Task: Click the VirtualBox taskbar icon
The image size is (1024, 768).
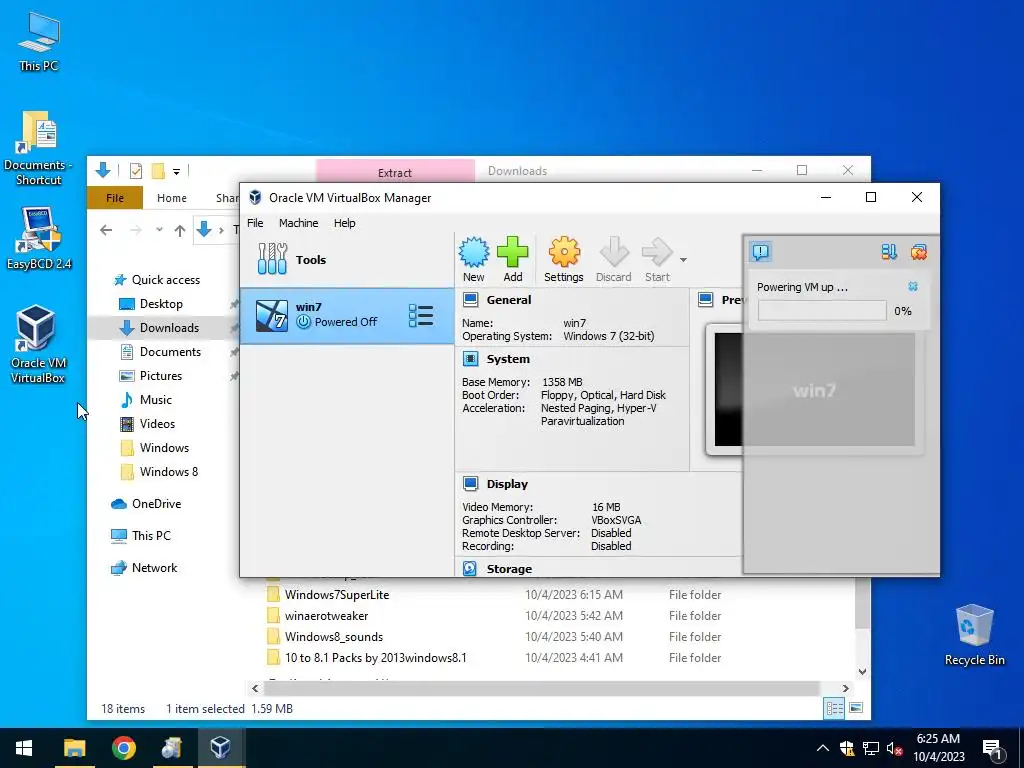Action: (x=220, y=748)
